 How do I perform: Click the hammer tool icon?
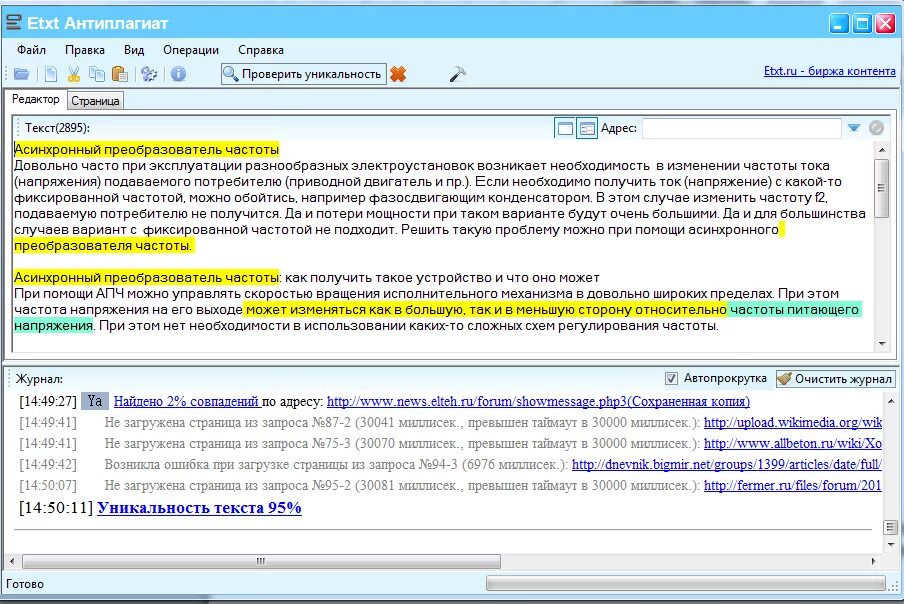click(457, 74)
